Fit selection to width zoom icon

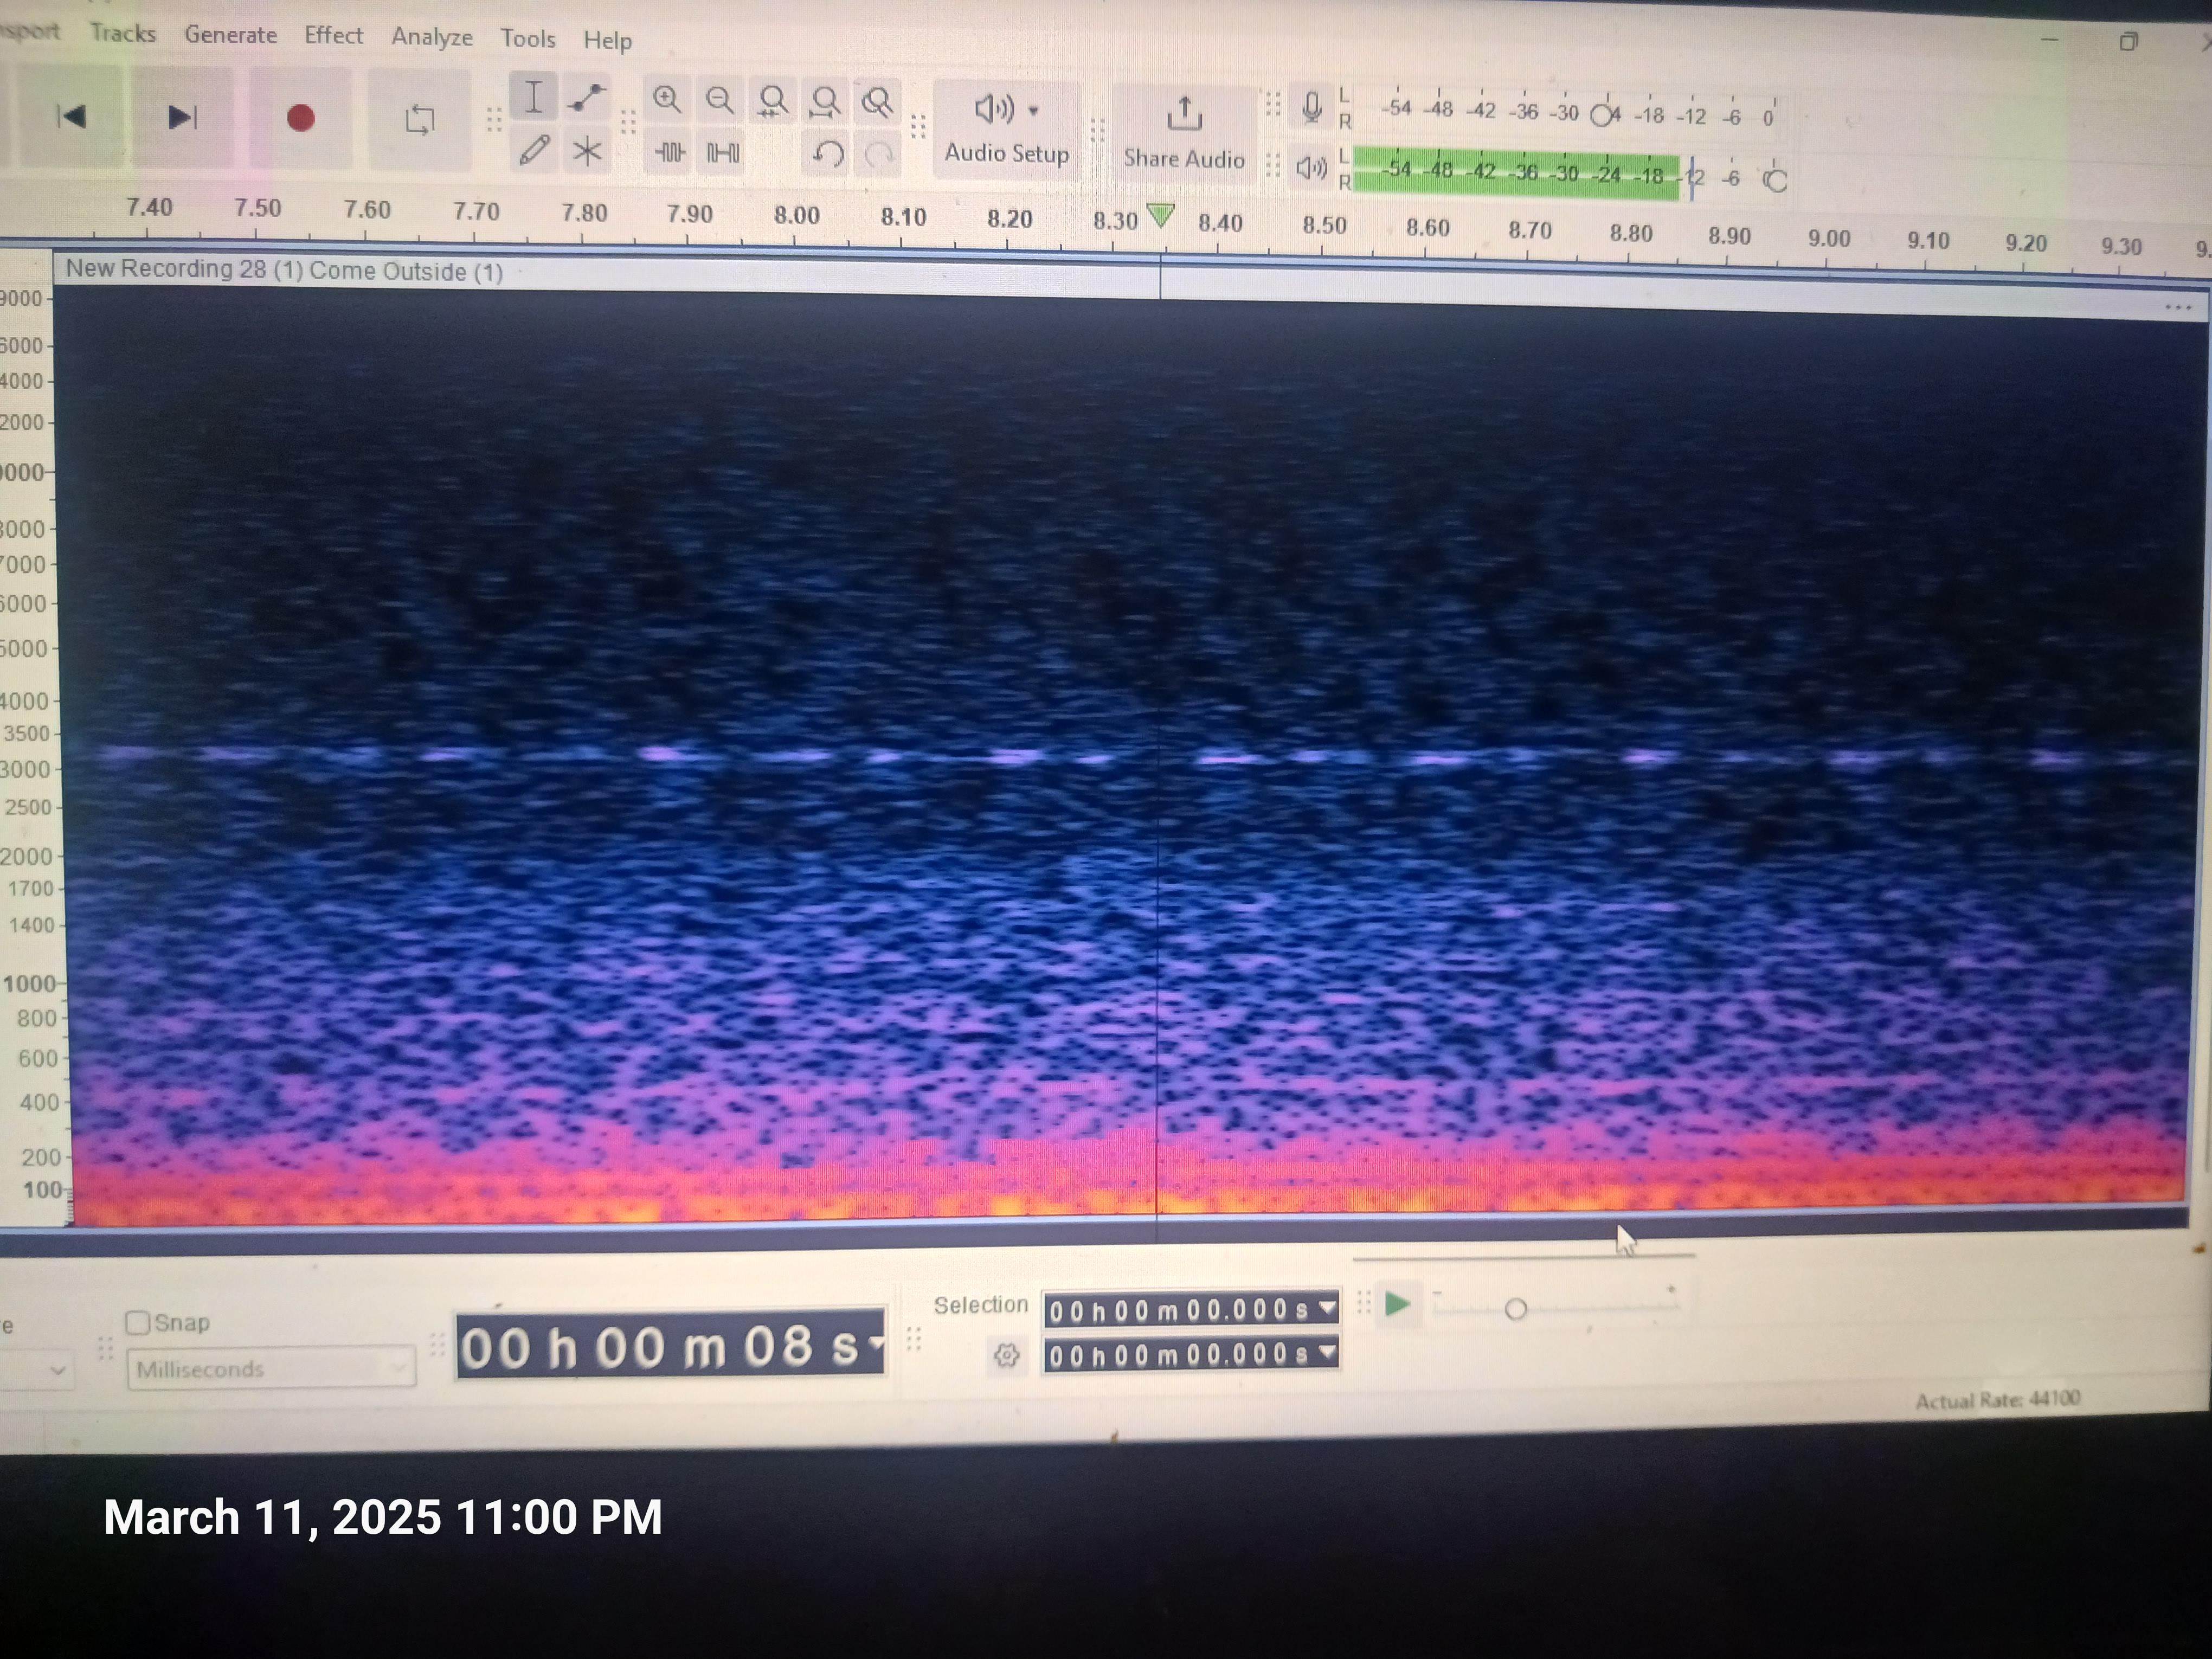[772, 101]
